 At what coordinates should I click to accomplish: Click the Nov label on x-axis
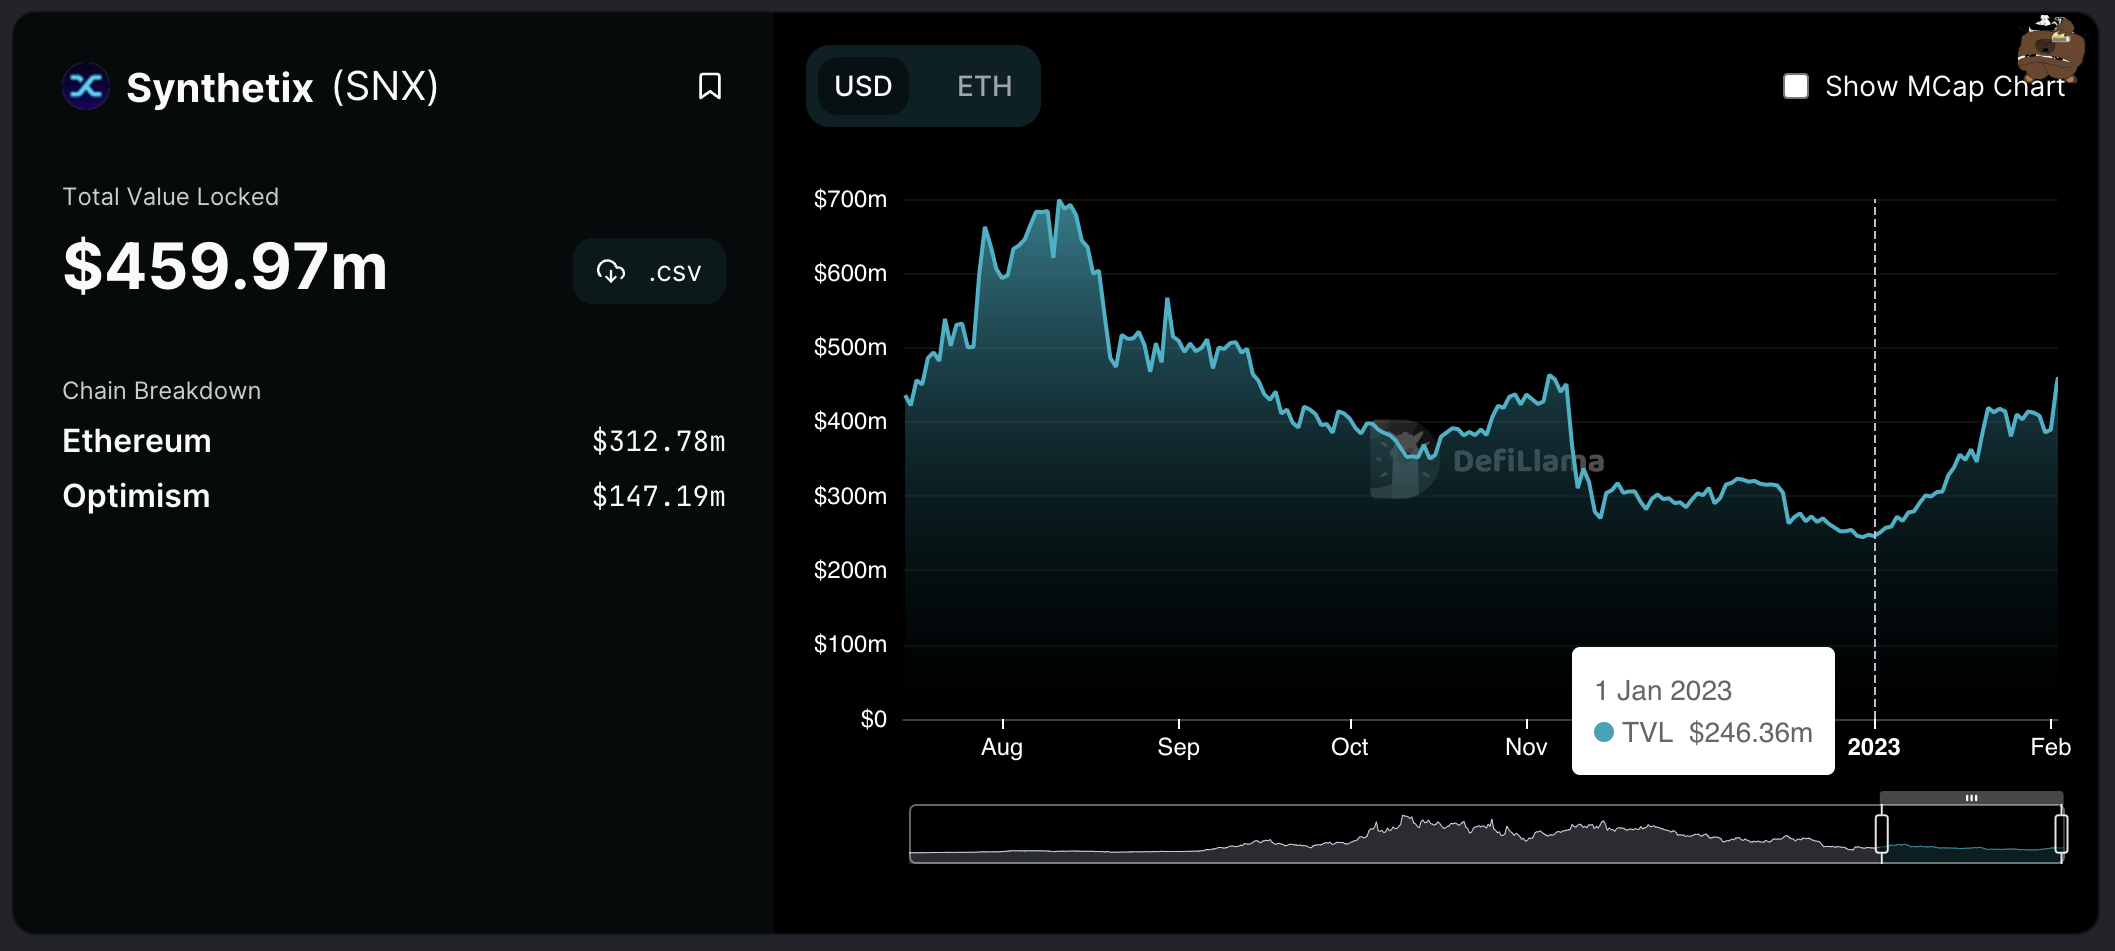[1526, 747]
